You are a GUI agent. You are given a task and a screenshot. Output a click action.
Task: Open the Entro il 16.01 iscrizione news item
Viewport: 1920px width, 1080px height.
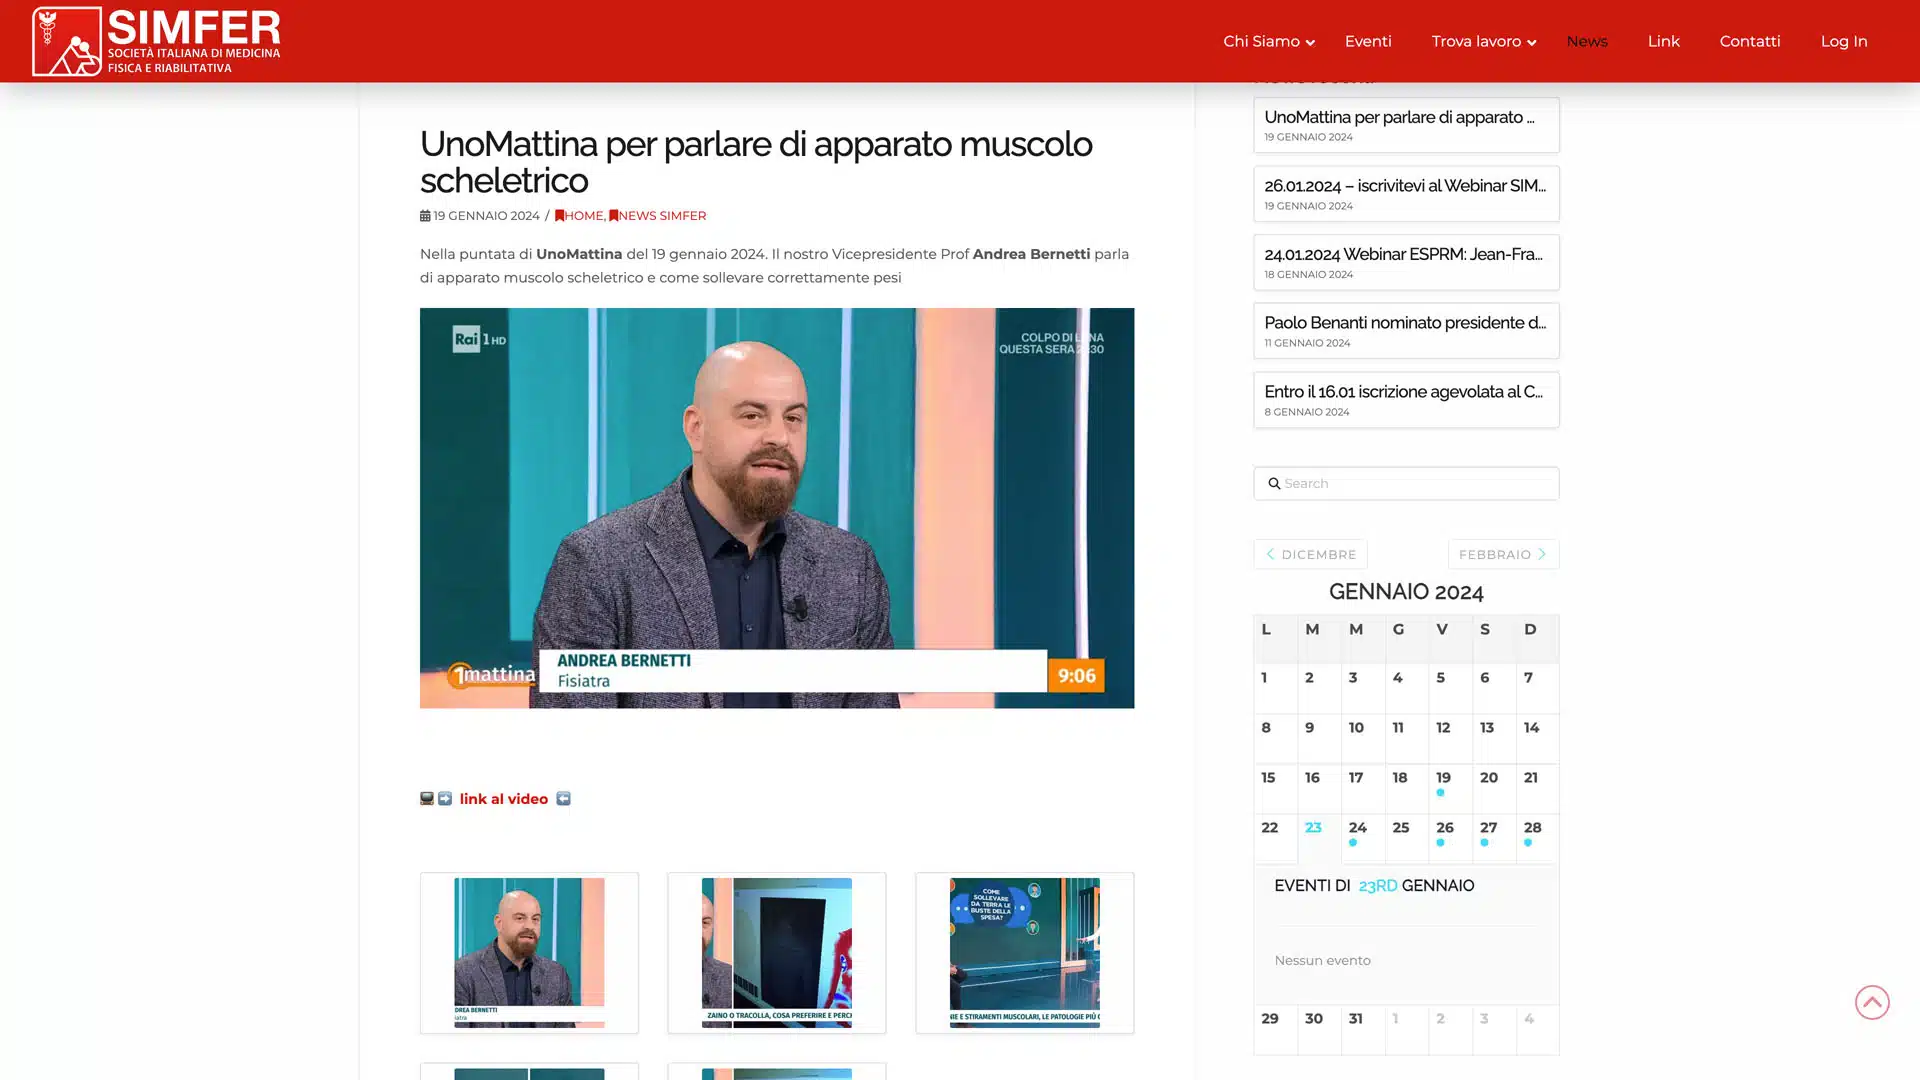pyautogui.click(x=1406, y=400)
